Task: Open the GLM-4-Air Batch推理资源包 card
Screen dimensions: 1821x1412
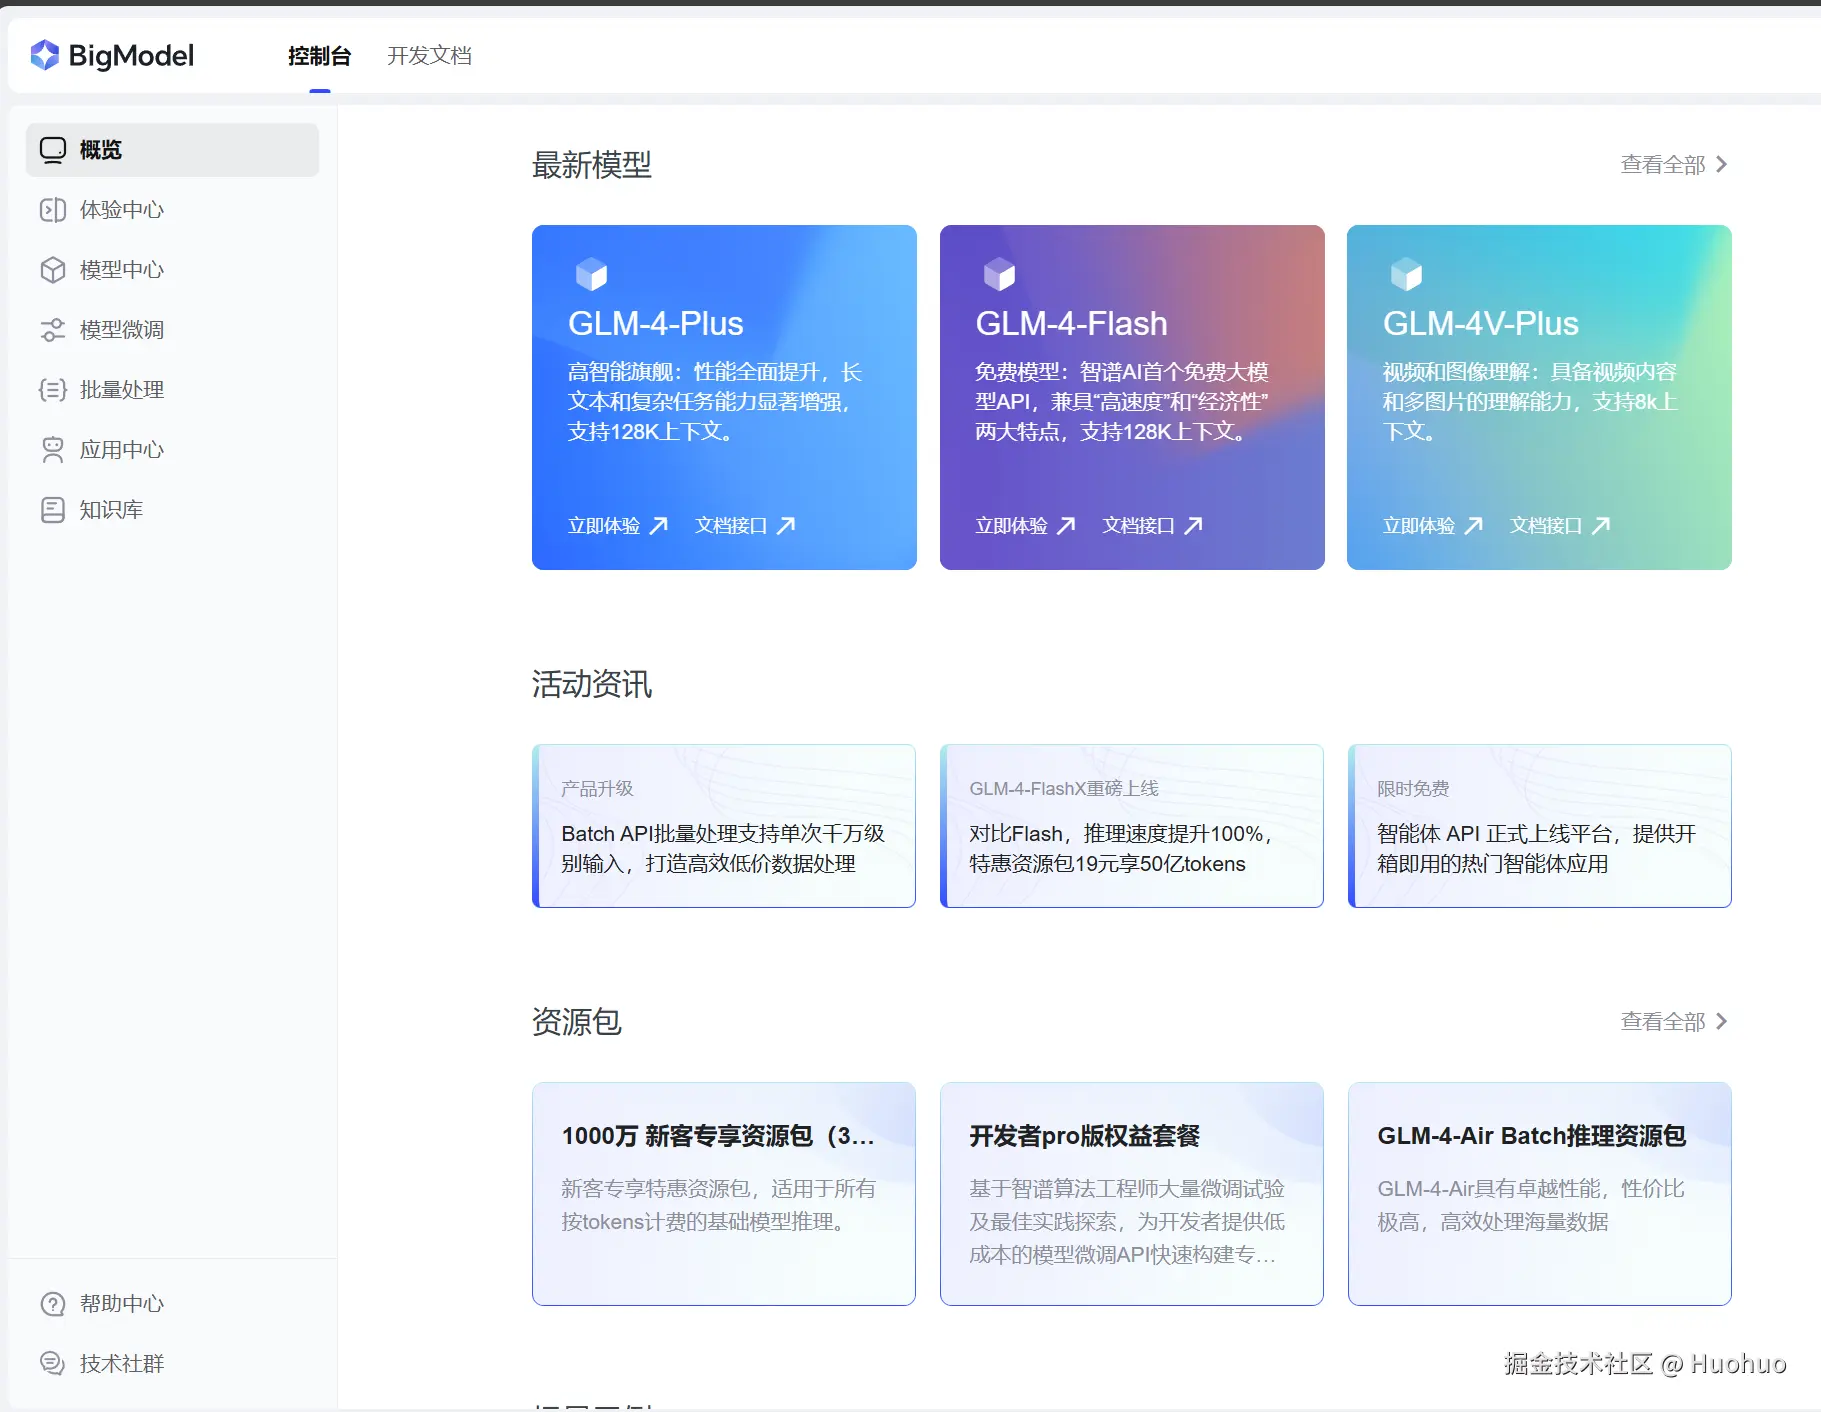Action: [1540, 1194]
